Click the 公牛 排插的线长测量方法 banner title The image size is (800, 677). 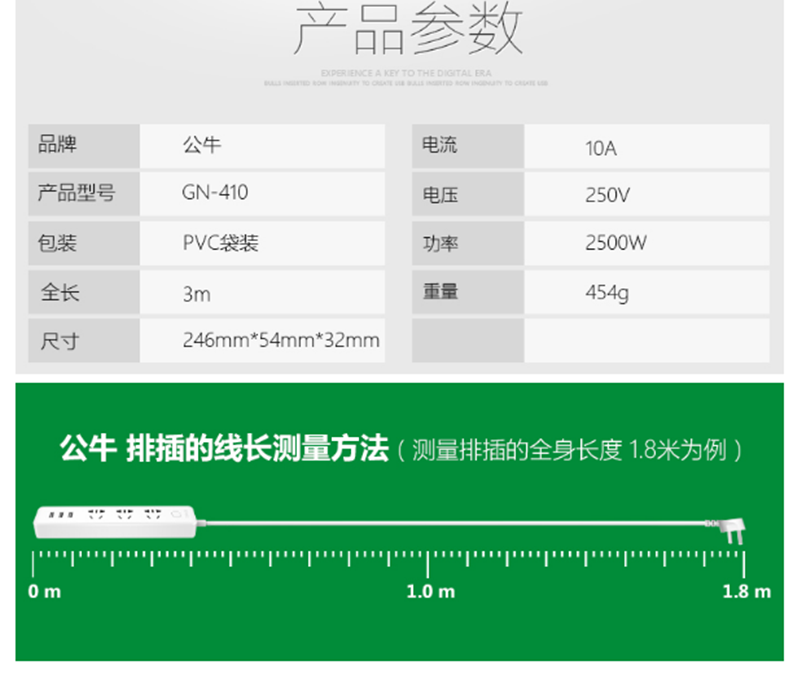[x=223, y=448]
